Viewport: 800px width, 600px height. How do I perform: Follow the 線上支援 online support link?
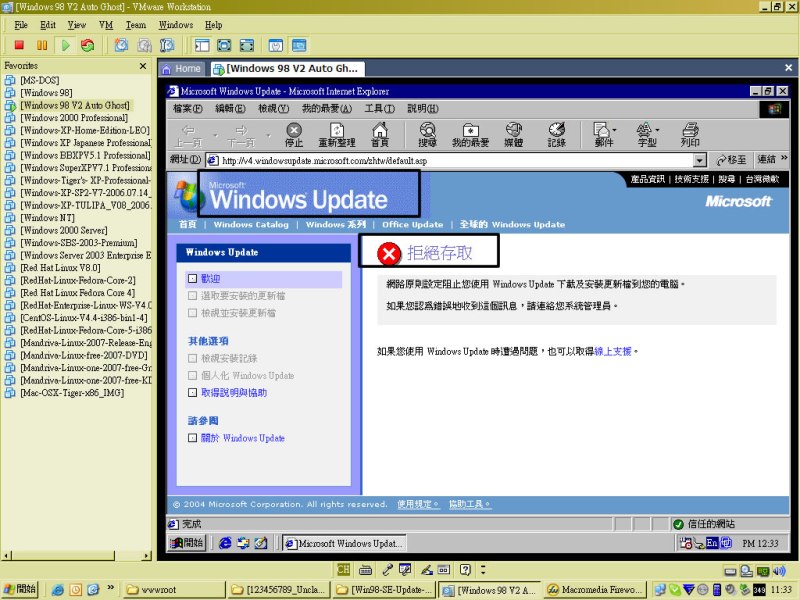(x=613, y=352)
